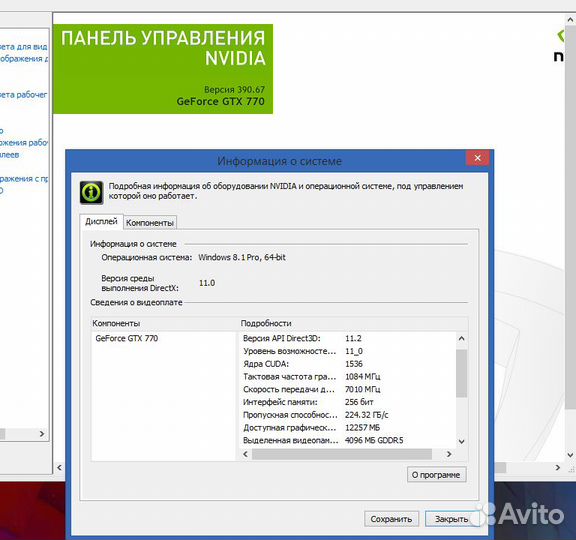Viewport: 576px width, 540px height.
Task: Click main panel scroll right arrow
Action: point(558,468)
